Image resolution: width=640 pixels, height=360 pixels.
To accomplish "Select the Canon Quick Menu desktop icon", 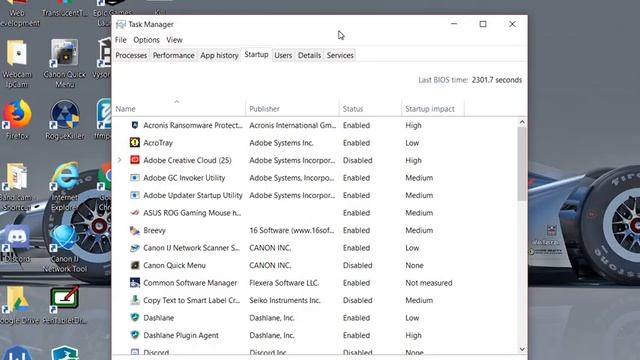I will [x=65, y=64].
